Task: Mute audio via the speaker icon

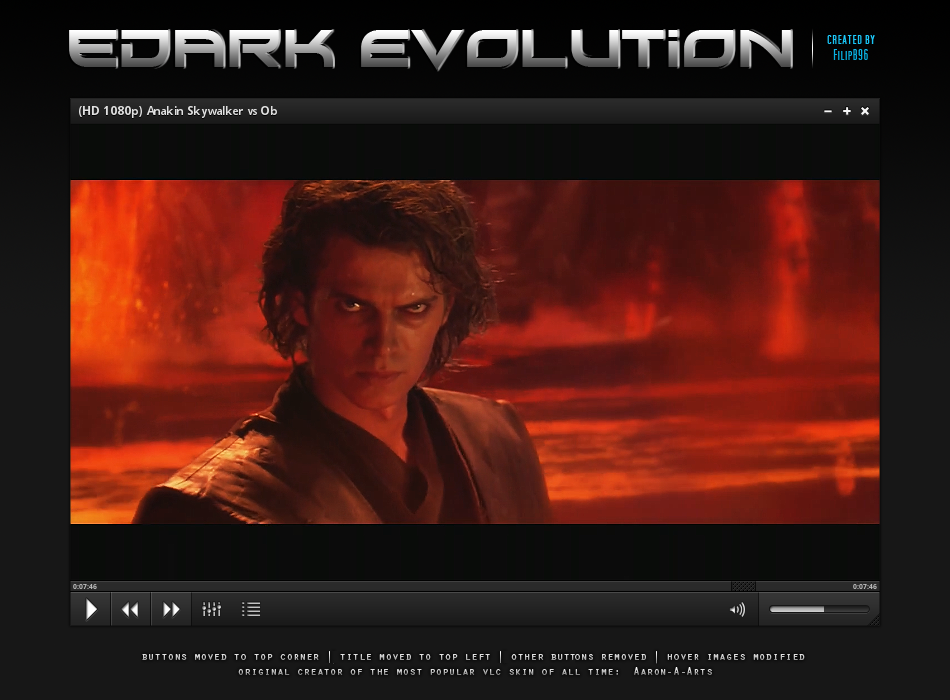Action: [x=737, y=610]
